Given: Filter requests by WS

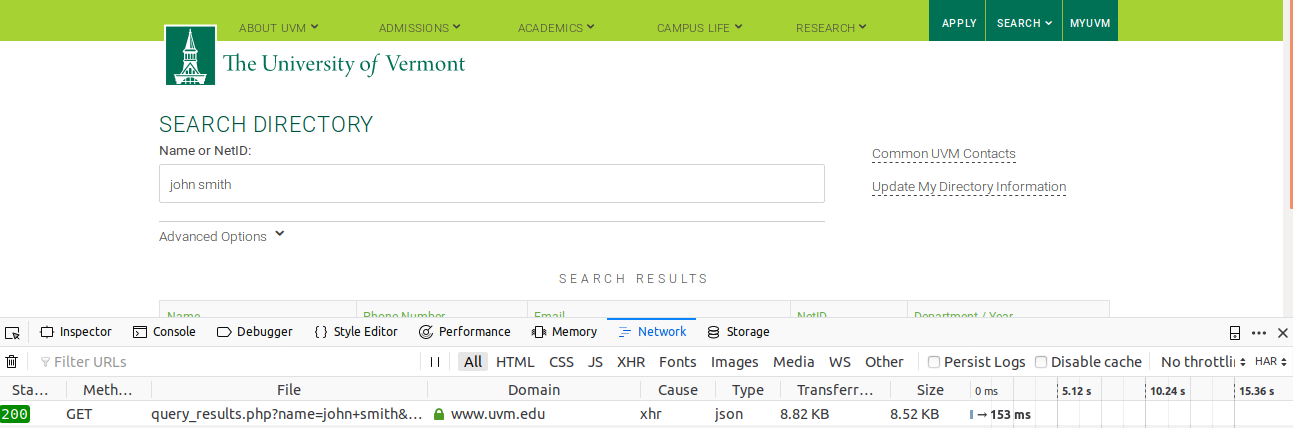Looking at the screenshot, I should pos(840,362).
